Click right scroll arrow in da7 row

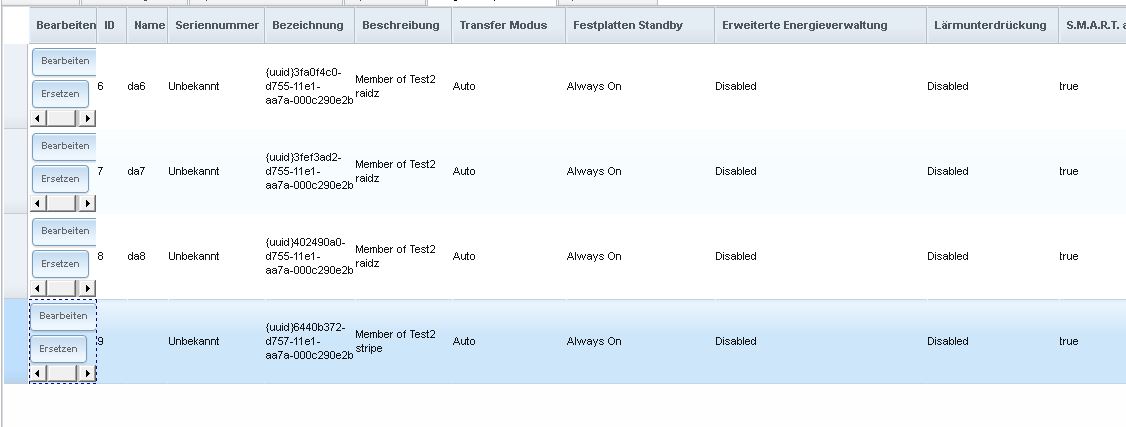tap(88, 203)
